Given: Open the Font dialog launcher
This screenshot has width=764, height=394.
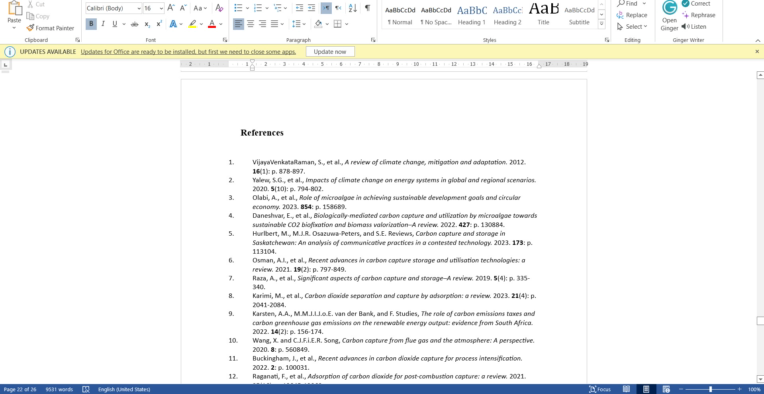Looking at the screenshot, I should click(x=225, y=40).
